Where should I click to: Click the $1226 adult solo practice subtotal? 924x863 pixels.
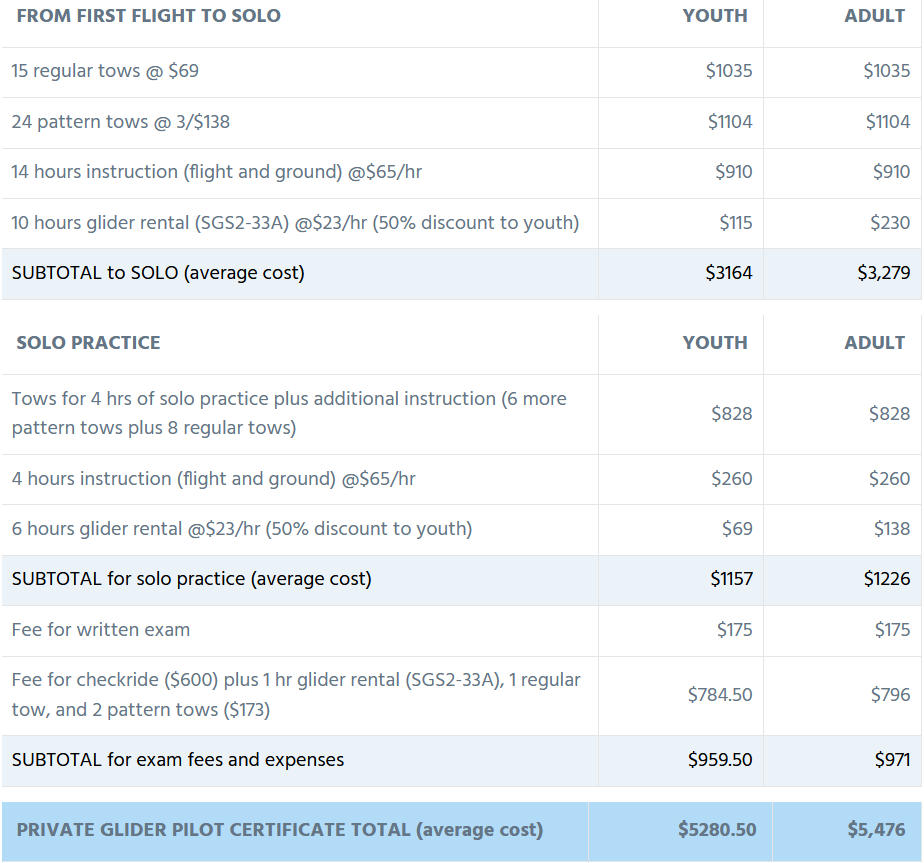[x=887, y=579]
